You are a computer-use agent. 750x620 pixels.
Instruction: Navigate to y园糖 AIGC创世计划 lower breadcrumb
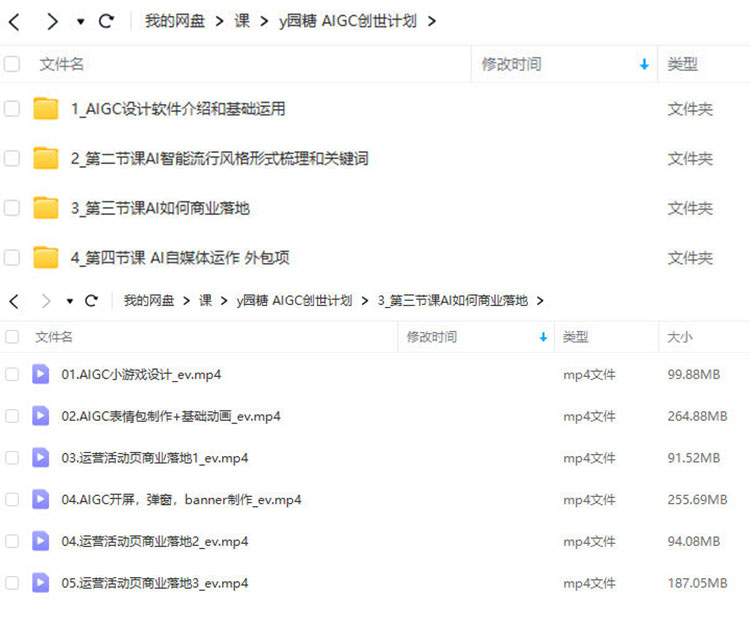click(x=295, y=300)
